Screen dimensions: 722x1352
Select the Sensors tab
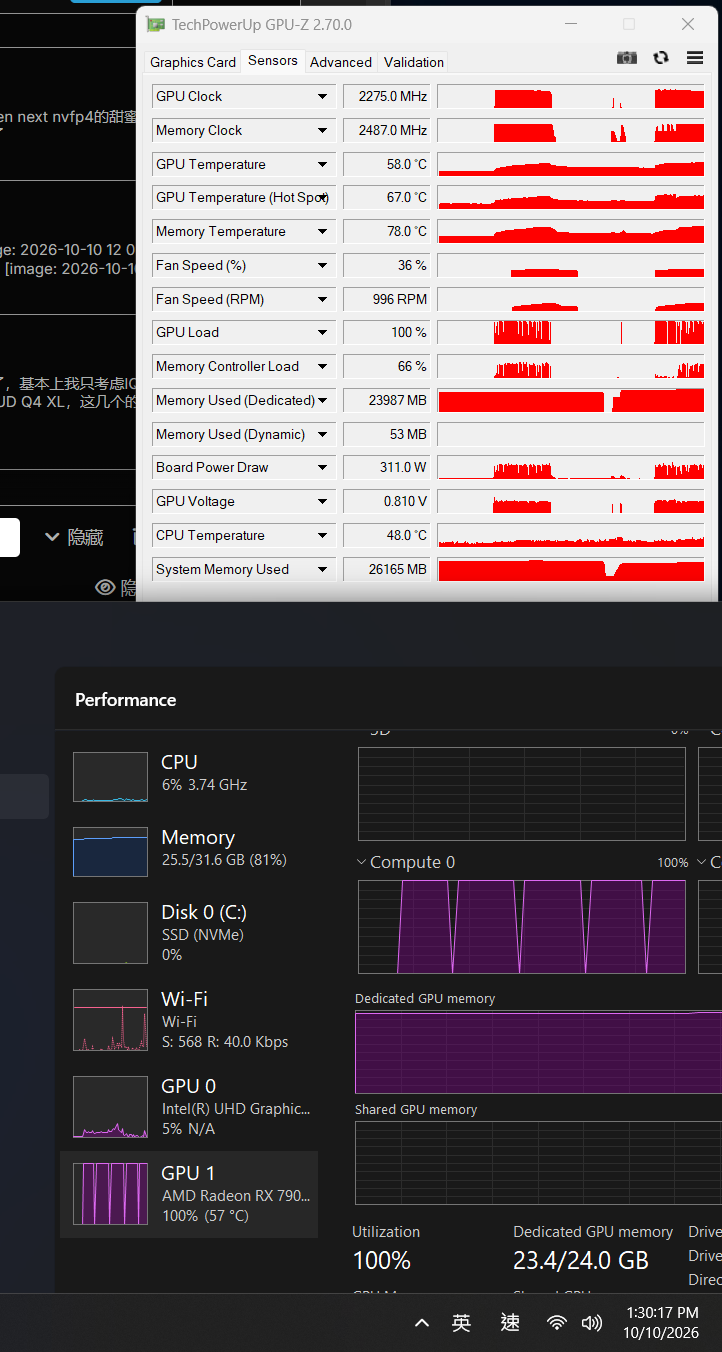coord(273,60)
